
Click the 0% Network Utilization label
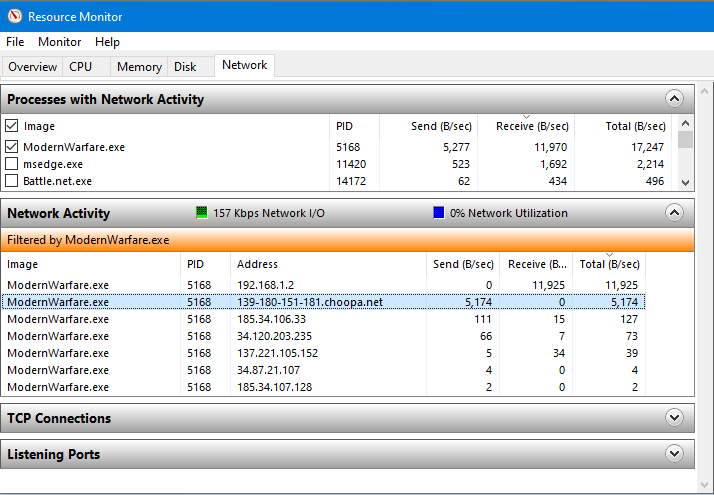(509, 213)
